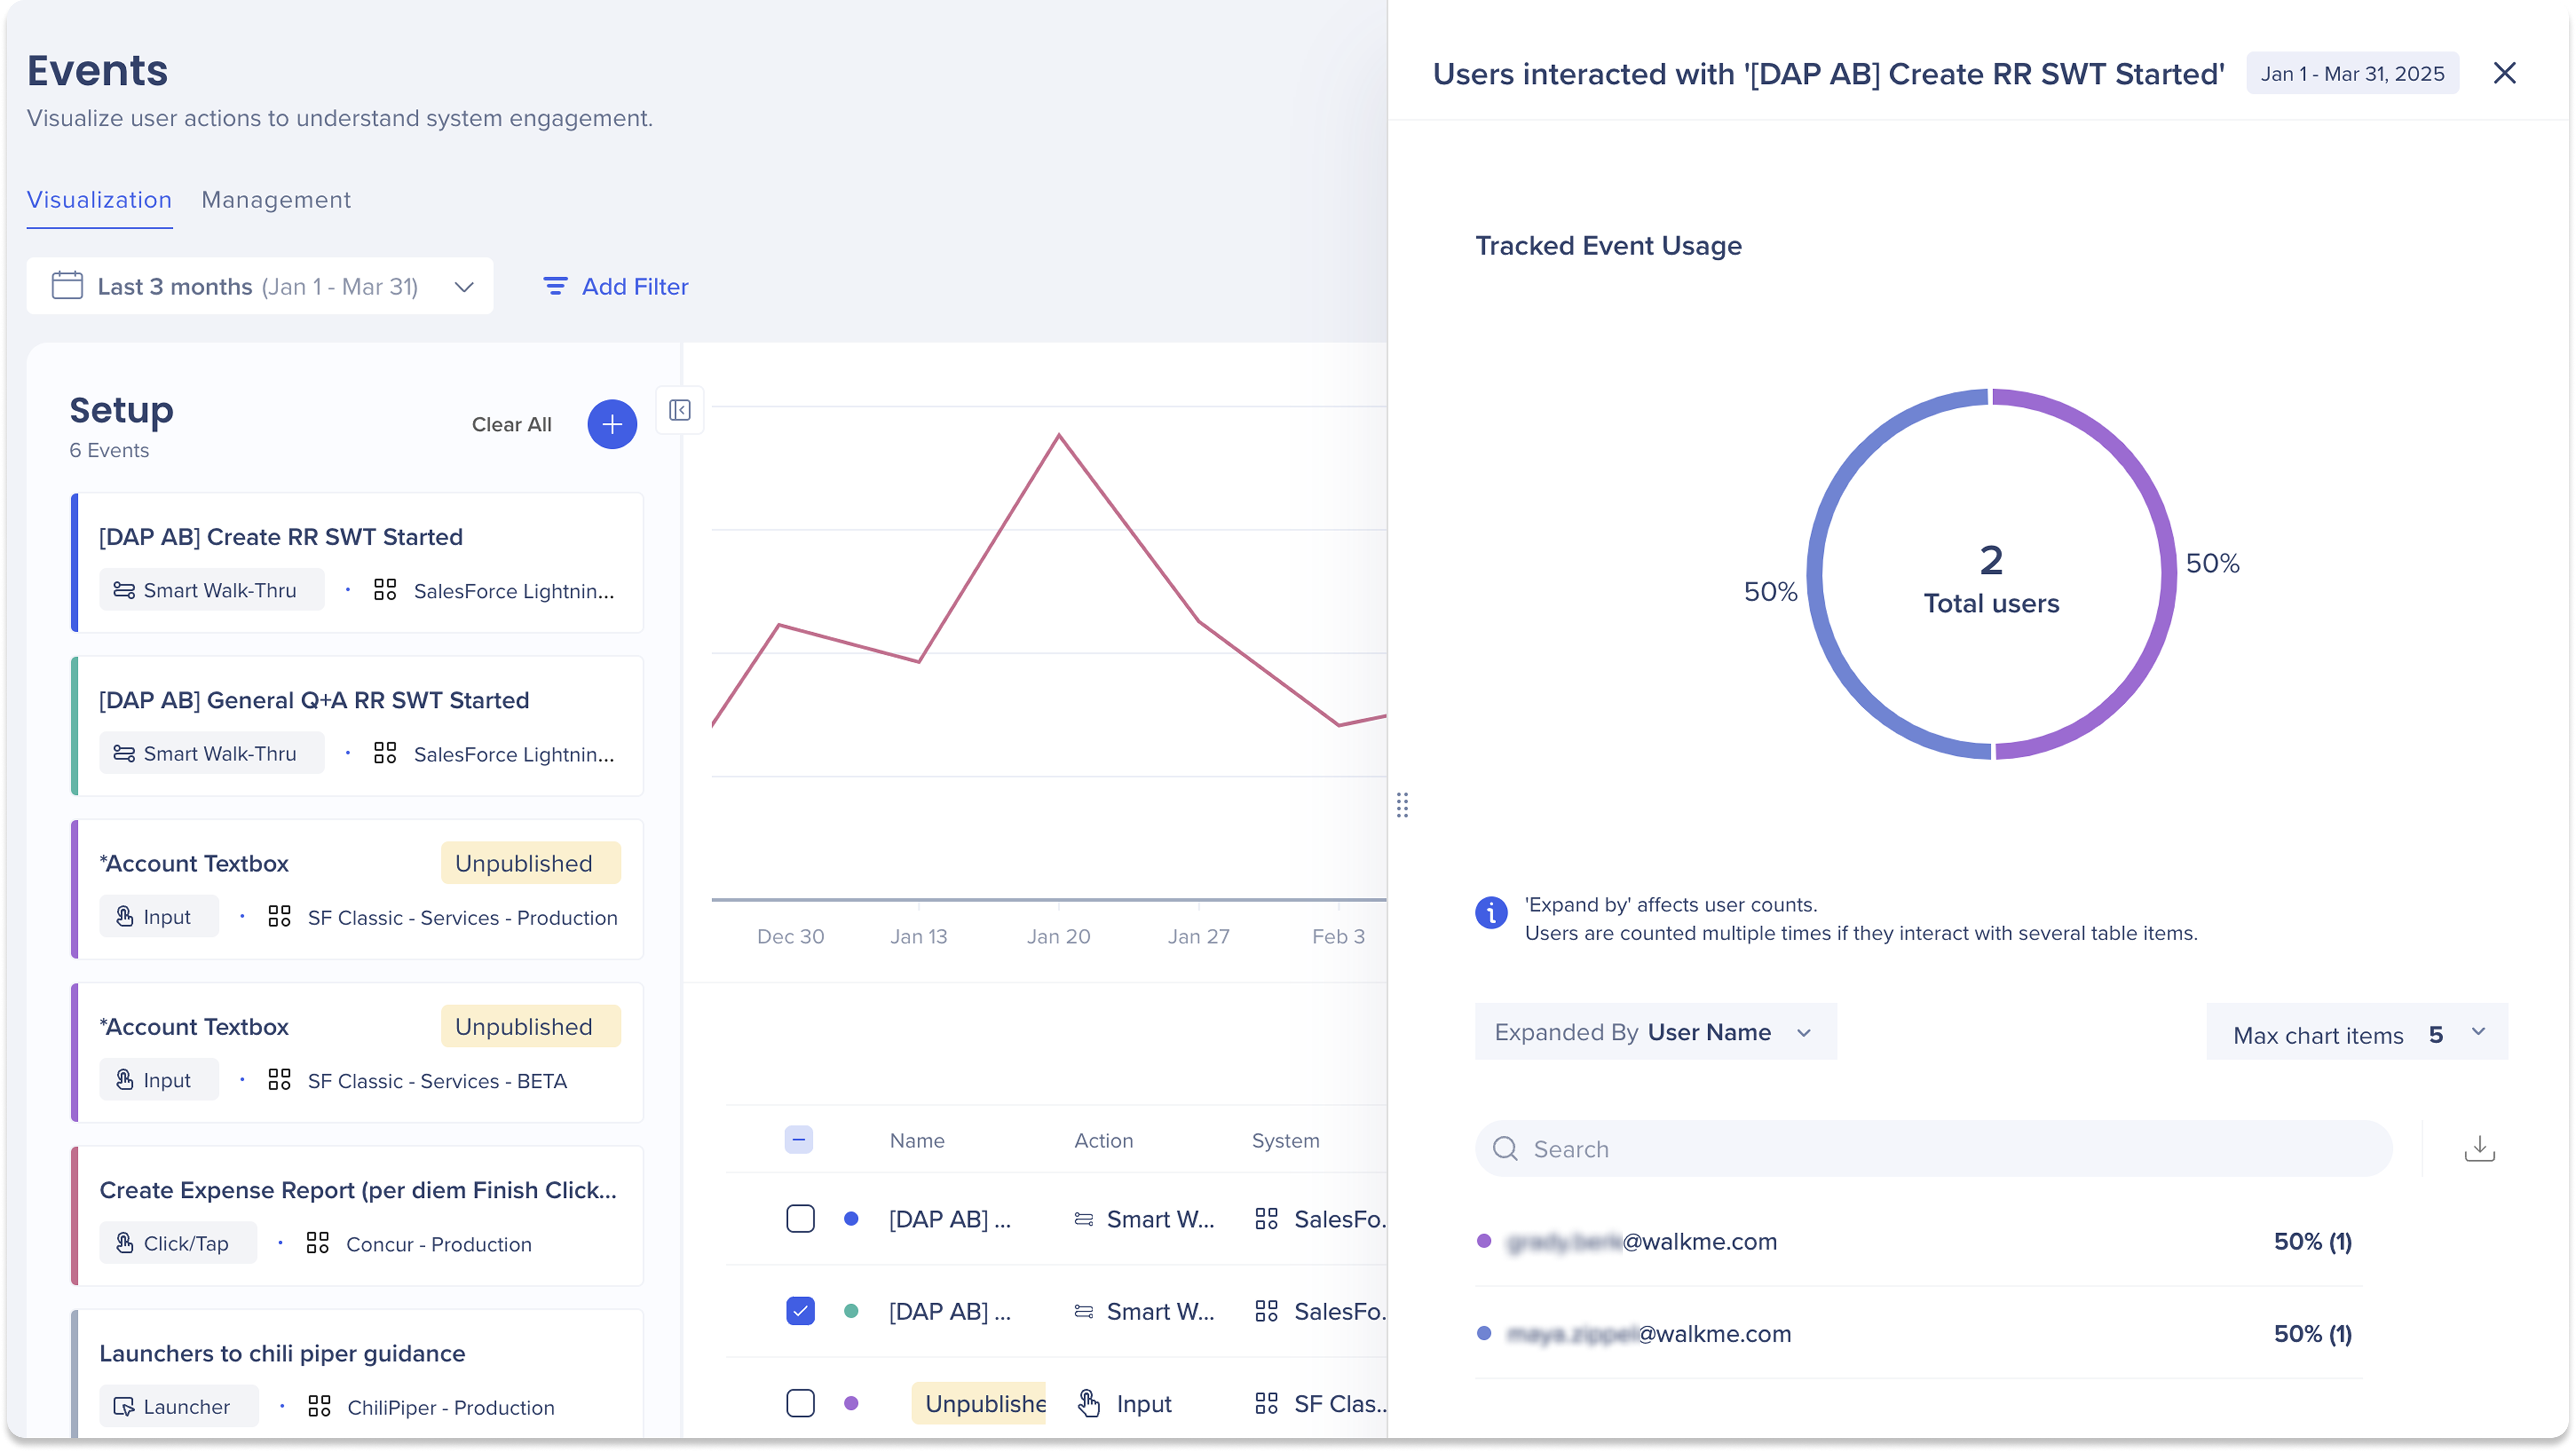Click the System column header in table

tap(1285, 1140)
